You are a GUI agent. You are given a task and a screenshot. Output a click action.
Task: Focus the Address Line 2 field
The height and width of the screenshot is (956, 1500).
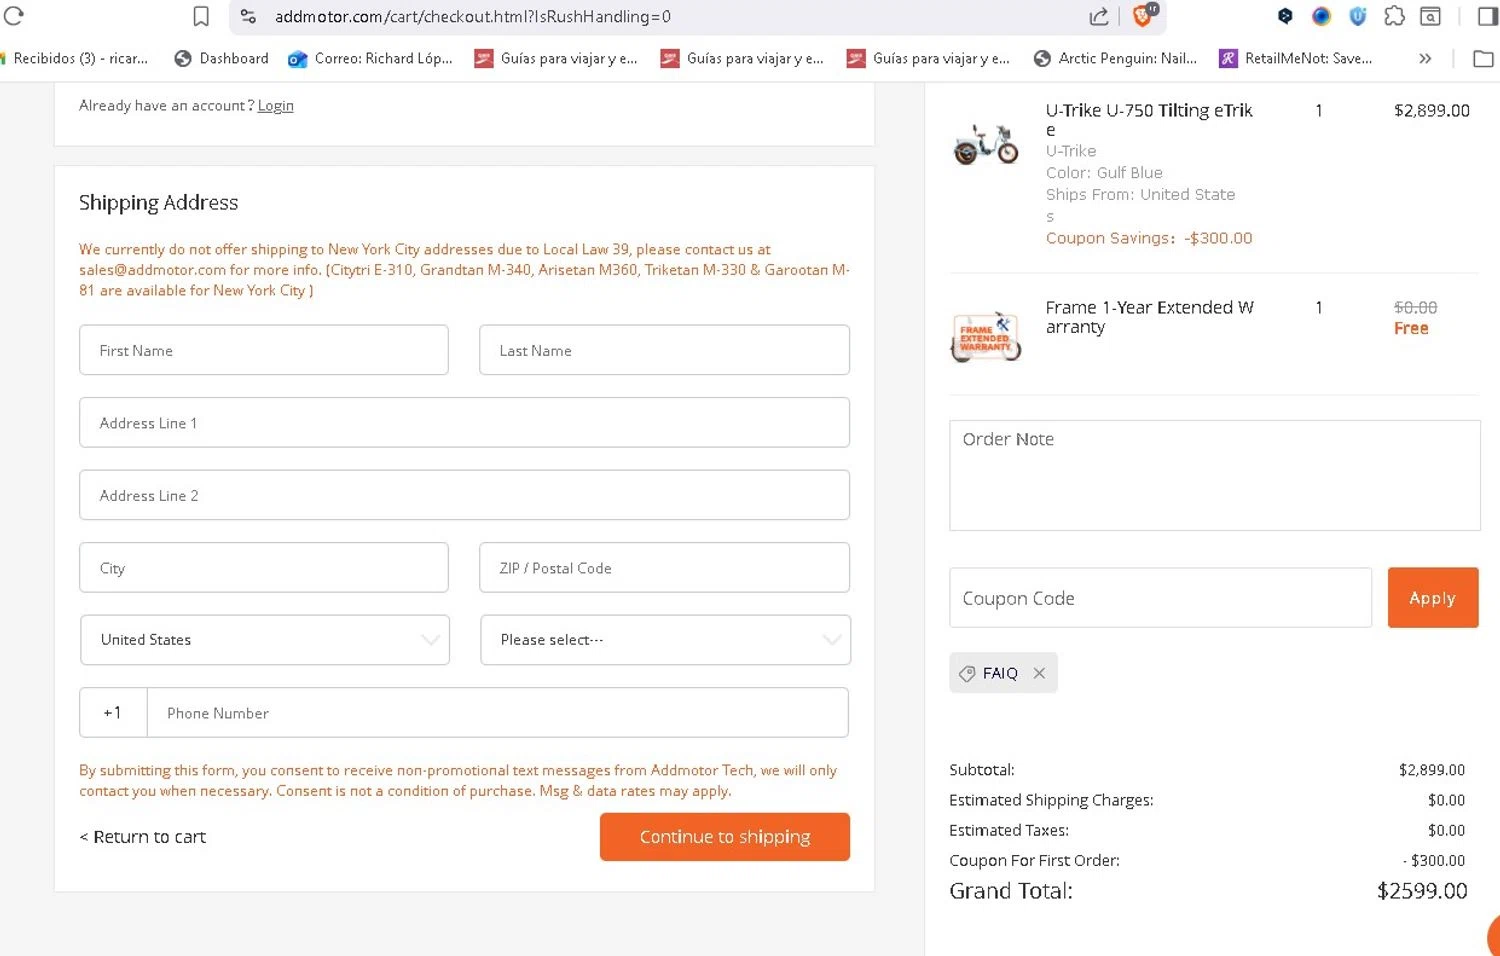tap(464, 495)
